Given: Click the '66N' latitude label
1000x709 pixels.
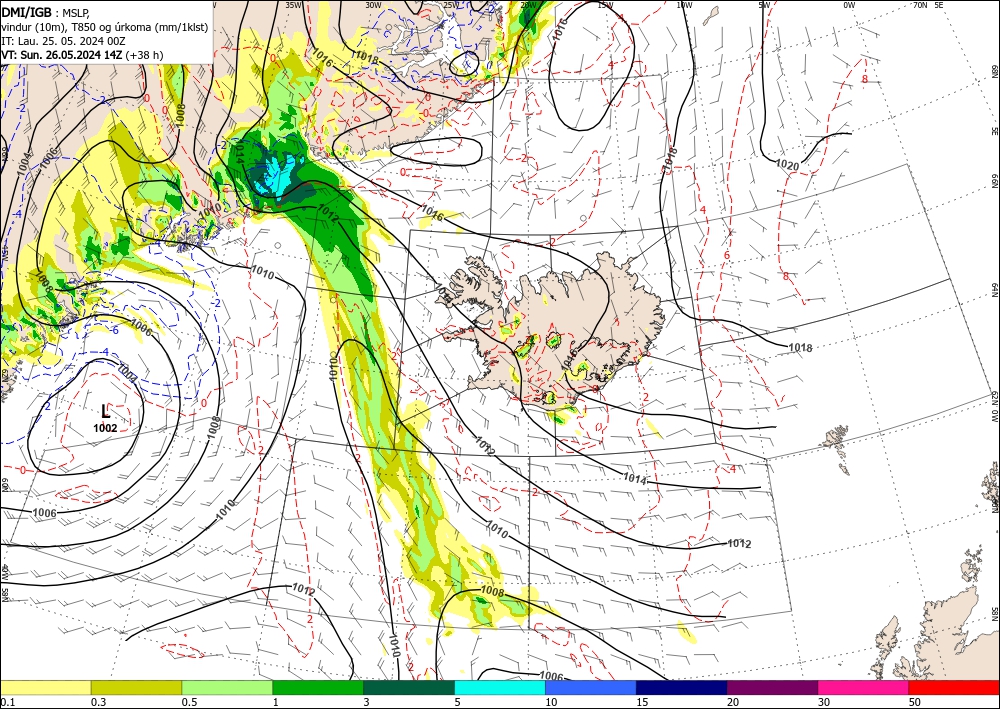Looking at the screenshot, I should click(x=994, y=181).
